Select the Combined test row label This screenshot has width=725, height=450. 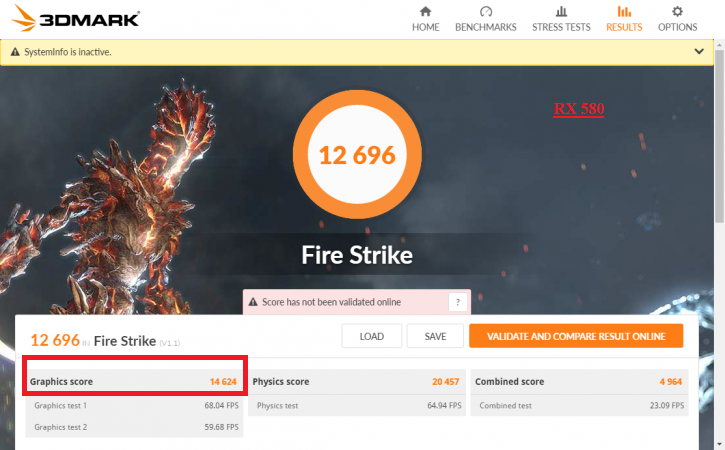tap(505, 406)
